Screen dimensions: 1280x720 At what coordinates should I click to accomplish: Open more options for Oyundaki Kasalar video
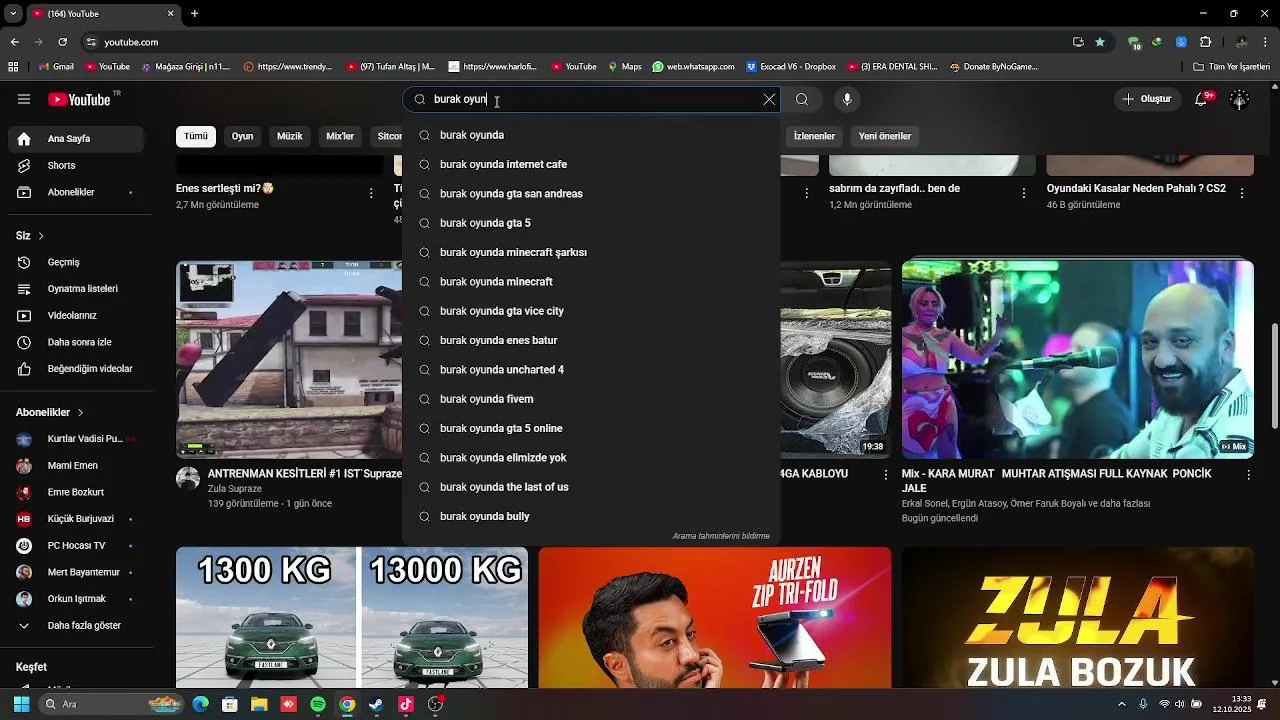click(x=1244, y=193)
